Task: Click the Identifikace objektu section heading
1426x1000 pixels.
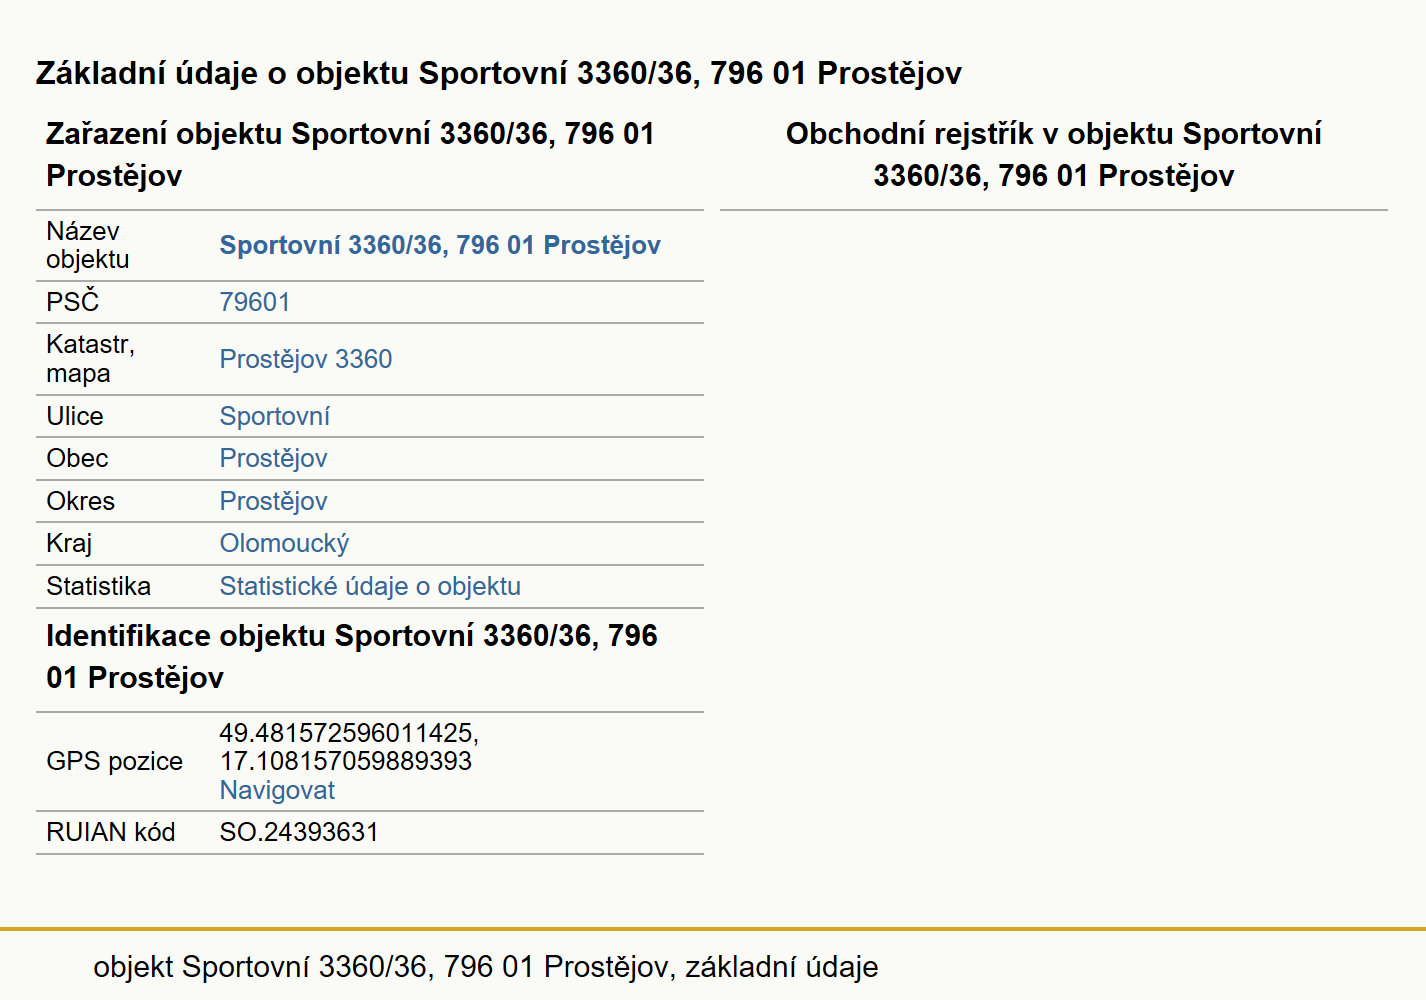Action: 352,657
